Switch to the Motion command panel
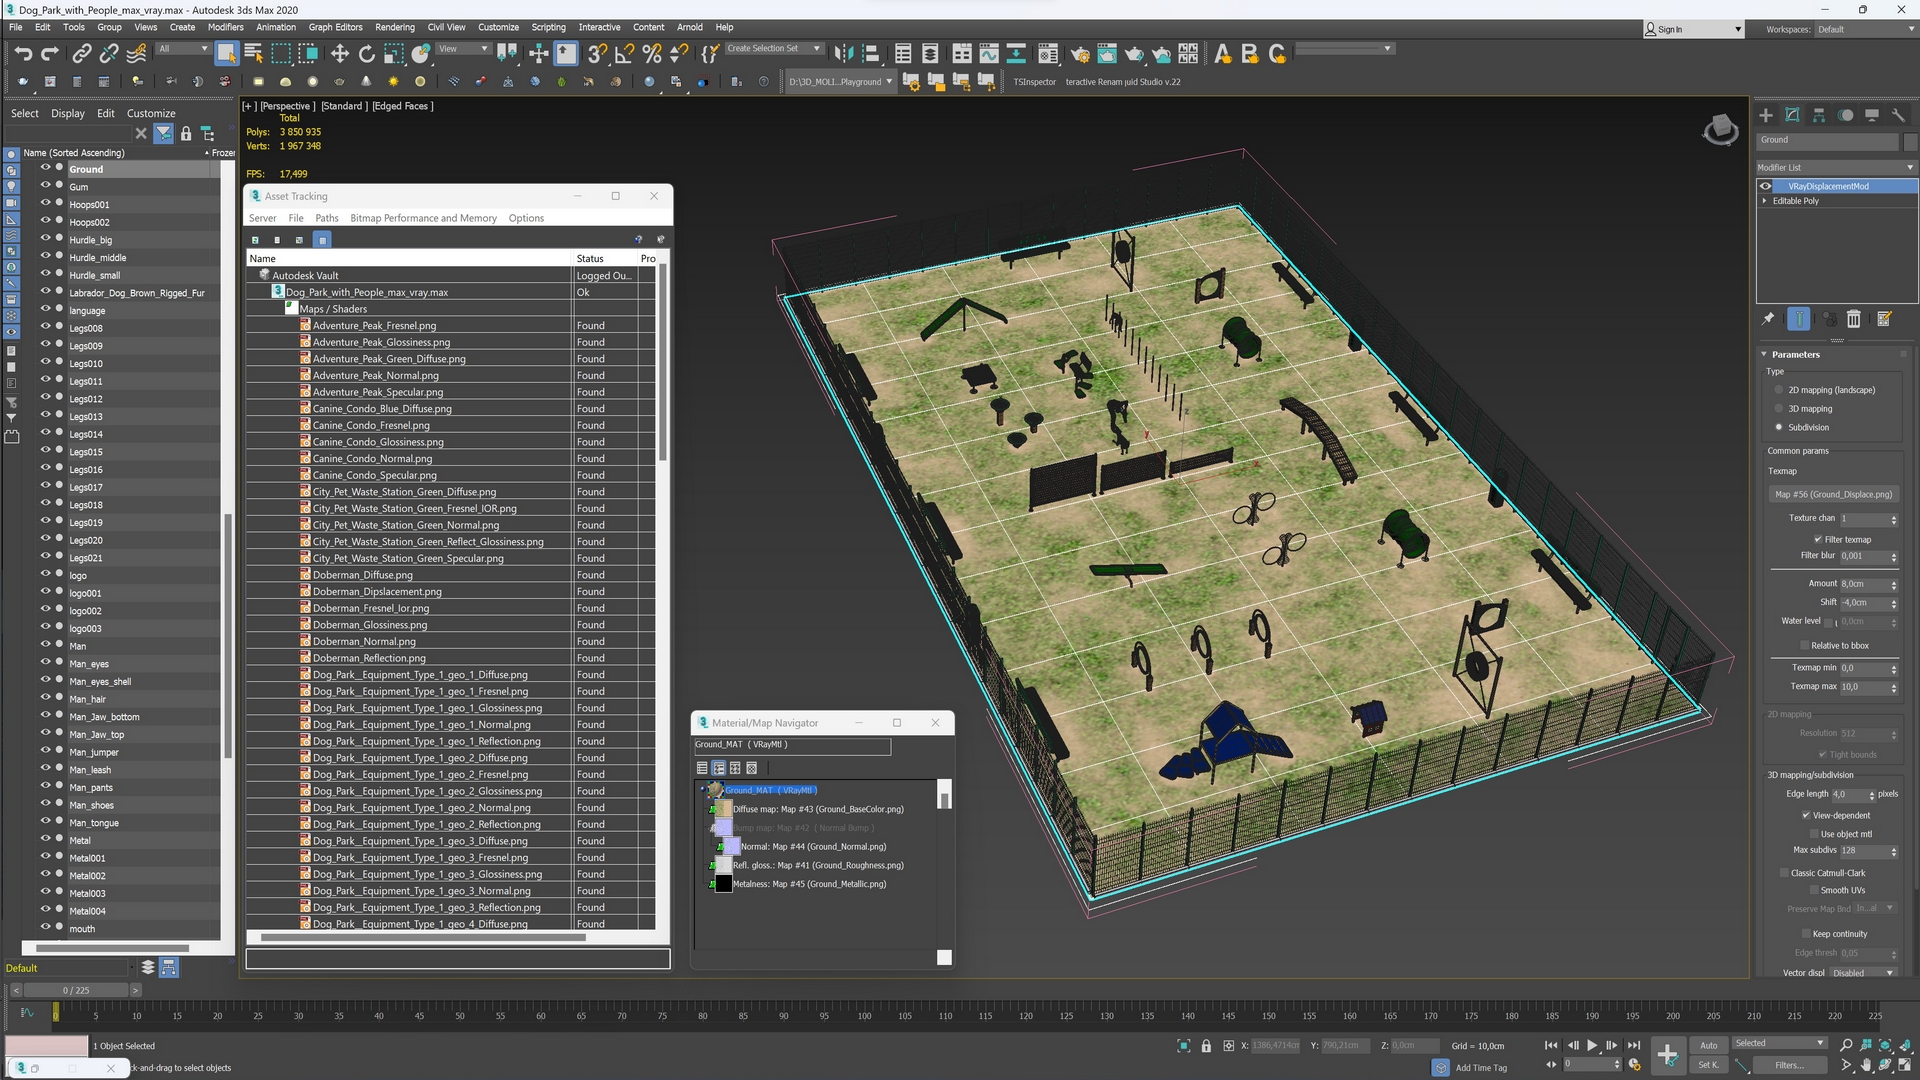The width and height of the screenshot is (1920, 1080). tap(1846, 115)
